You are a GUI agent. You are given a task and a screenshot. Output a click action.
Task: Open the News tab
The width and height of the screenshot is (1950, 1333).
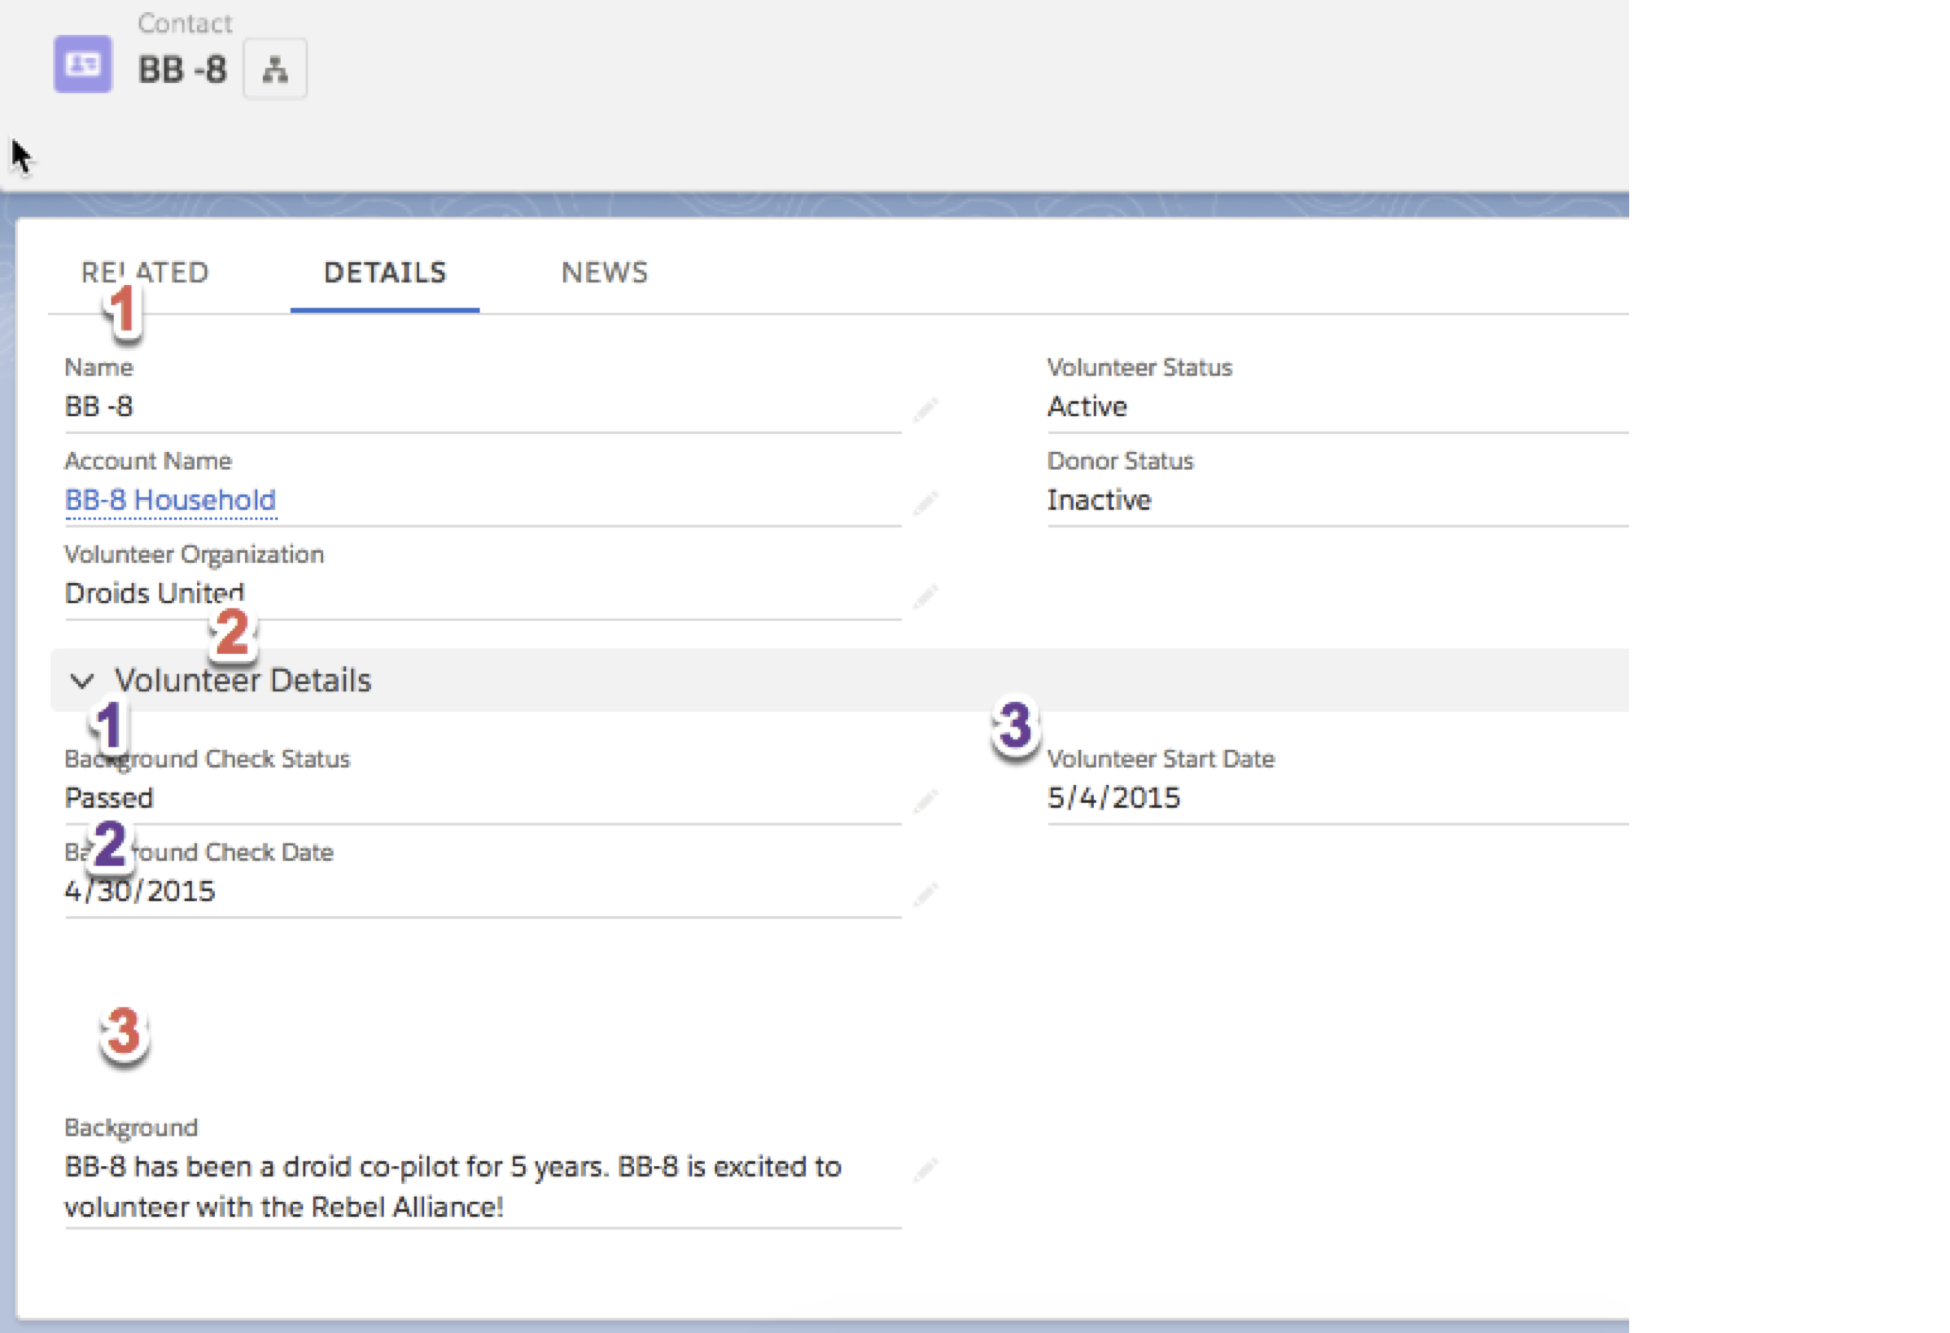[604, 272]
